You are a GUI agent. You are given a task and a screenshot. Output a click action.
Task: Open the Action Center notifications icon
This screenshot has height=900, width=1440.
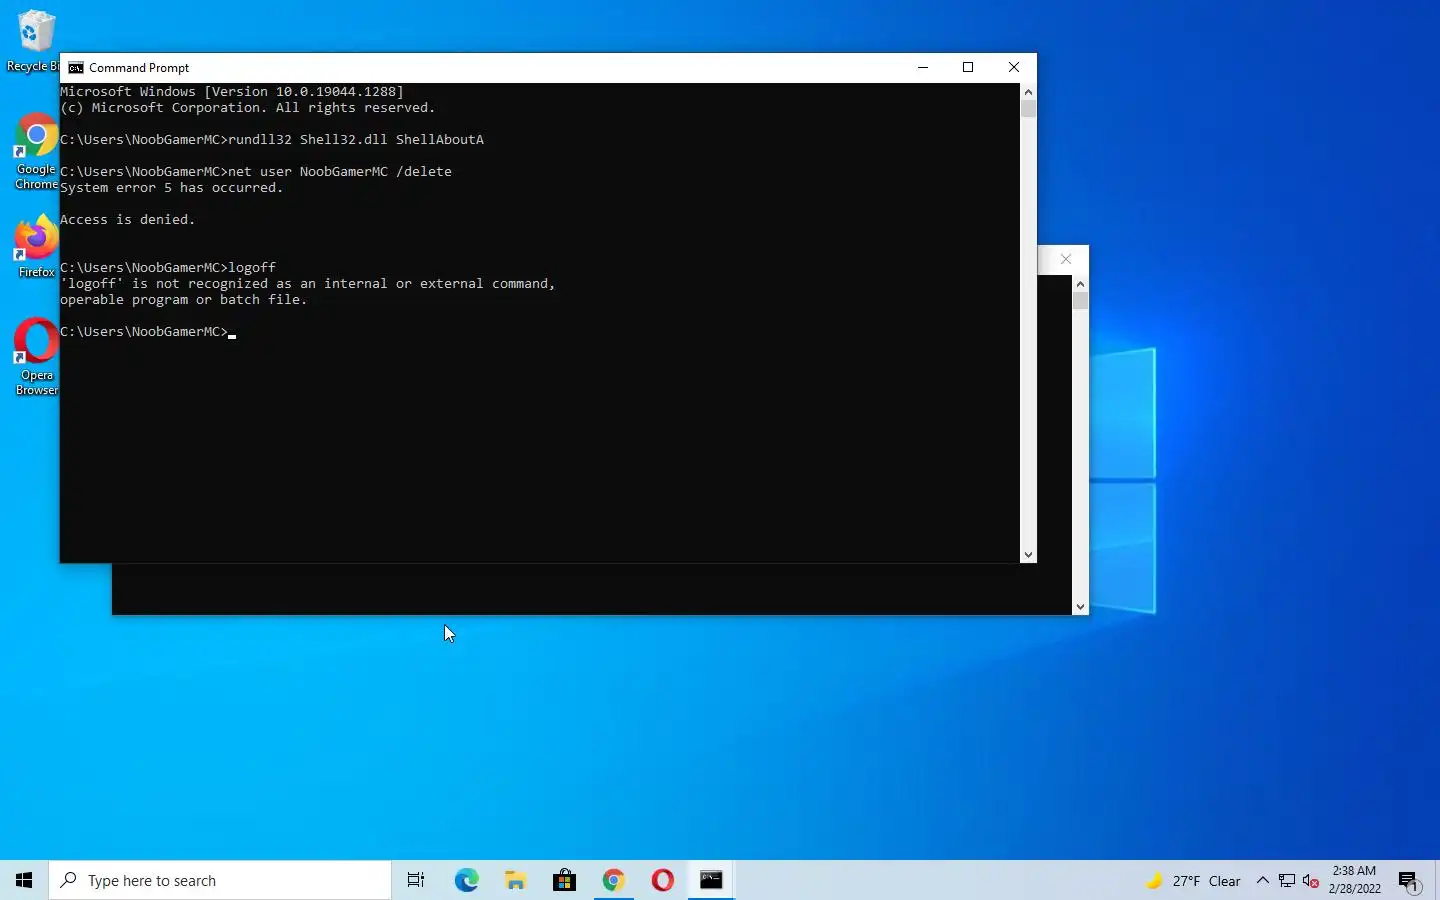[1409, 881]
